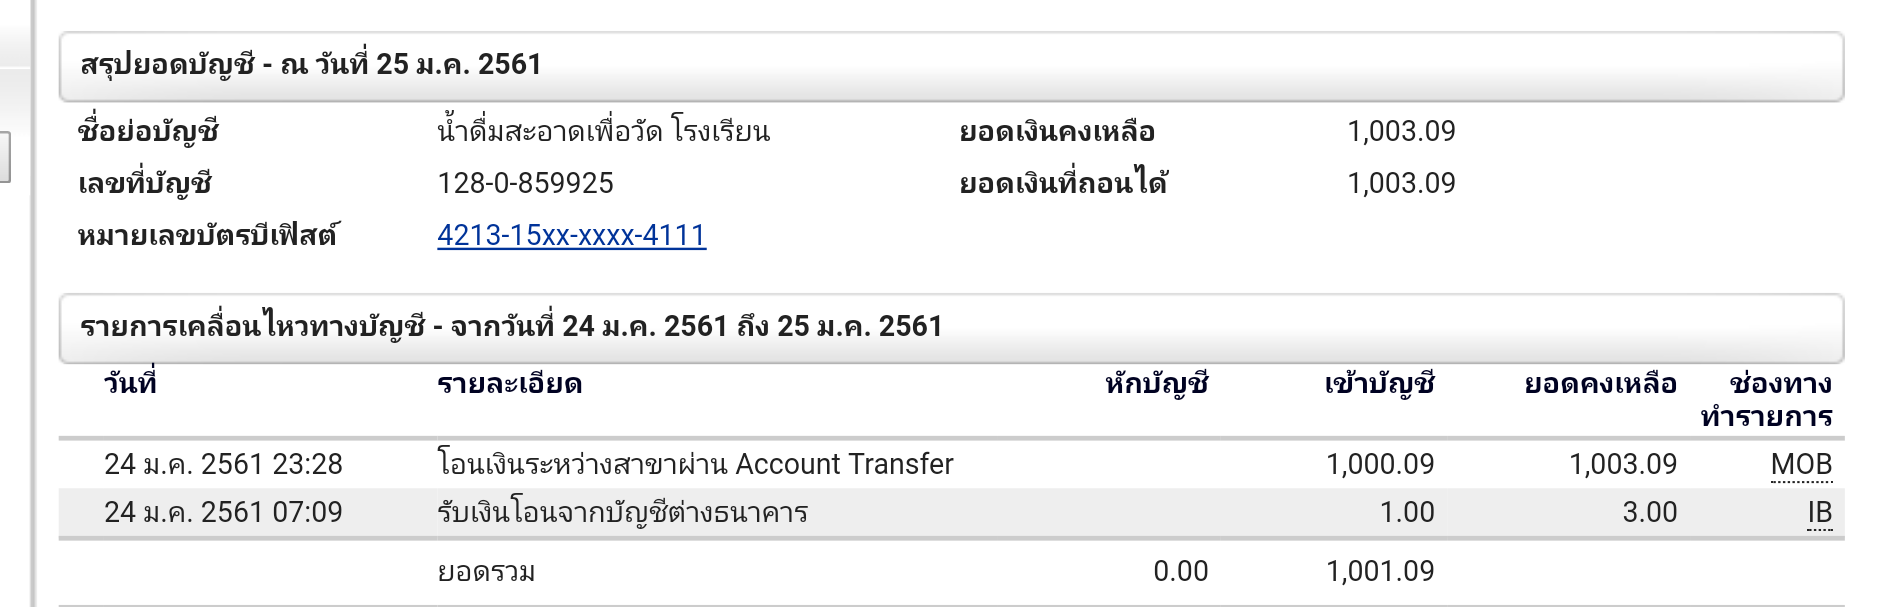Viewport: 1879px width, 607px height.
Task: Select the 23:28 transaction date cell
Action: coord(223,464)
